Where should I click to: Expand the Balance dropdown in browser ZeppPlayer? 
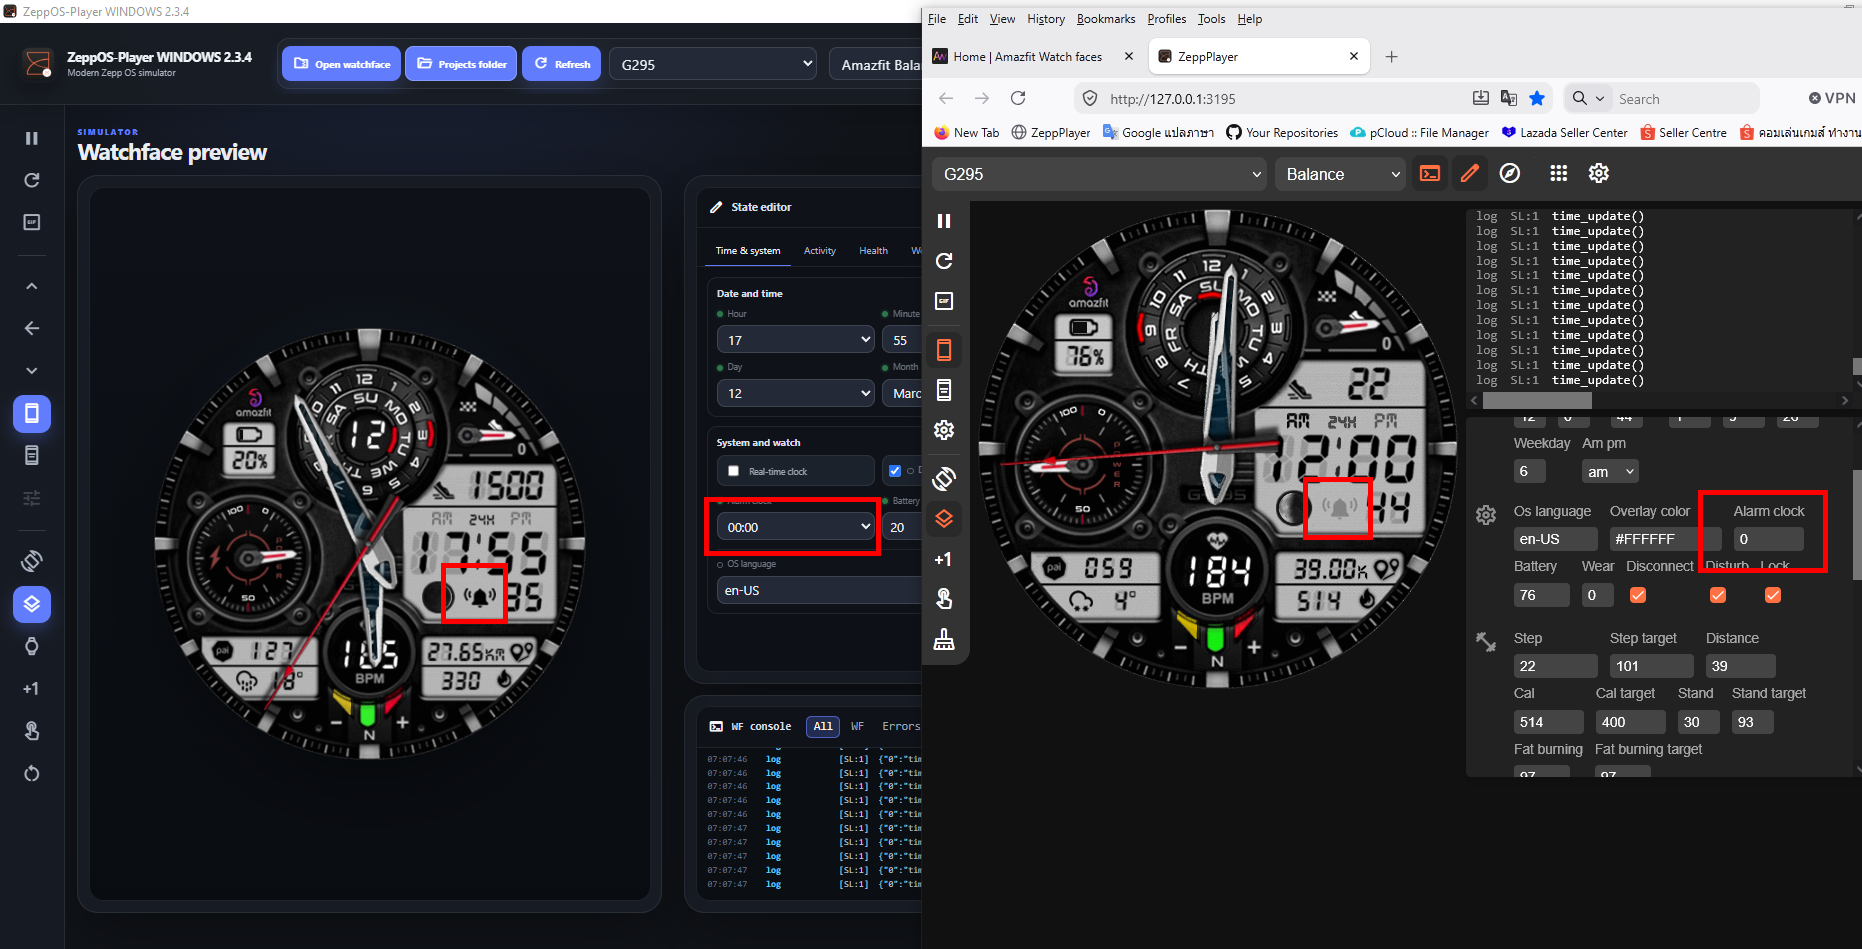click(1341, 174)
